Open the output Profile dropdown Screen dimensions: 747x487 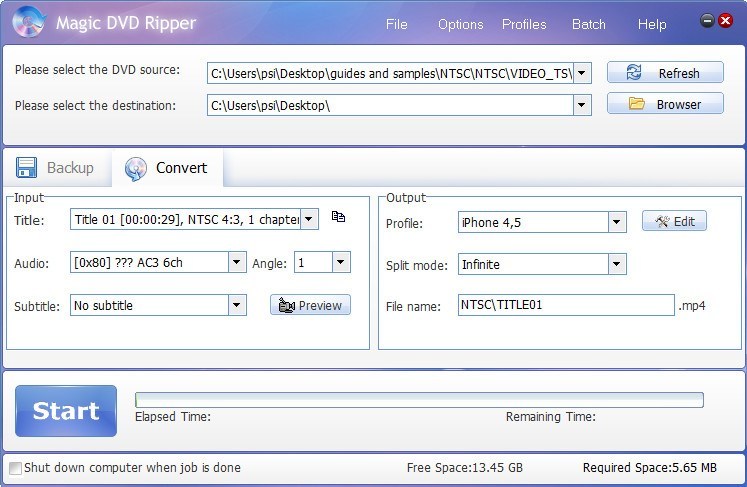(617, 222)
